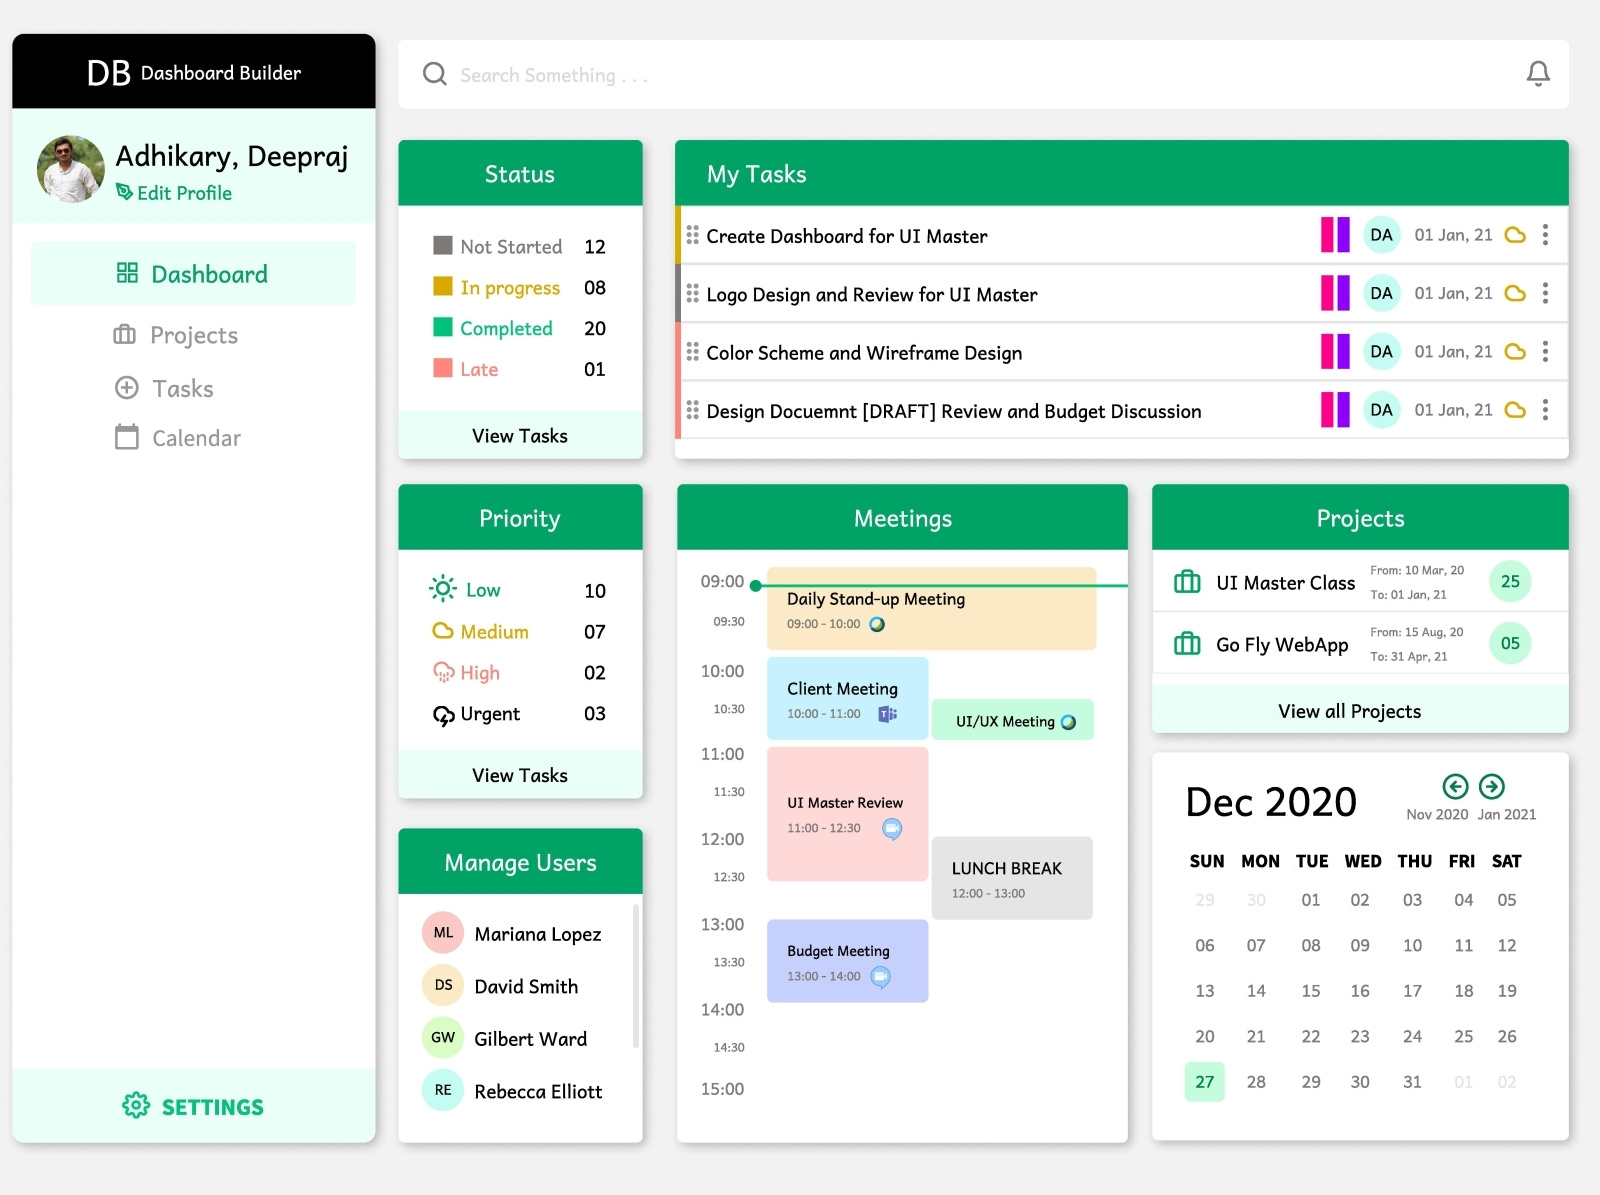Click the Microsoft Teams icon in Client Meeting

click(886, 713)
